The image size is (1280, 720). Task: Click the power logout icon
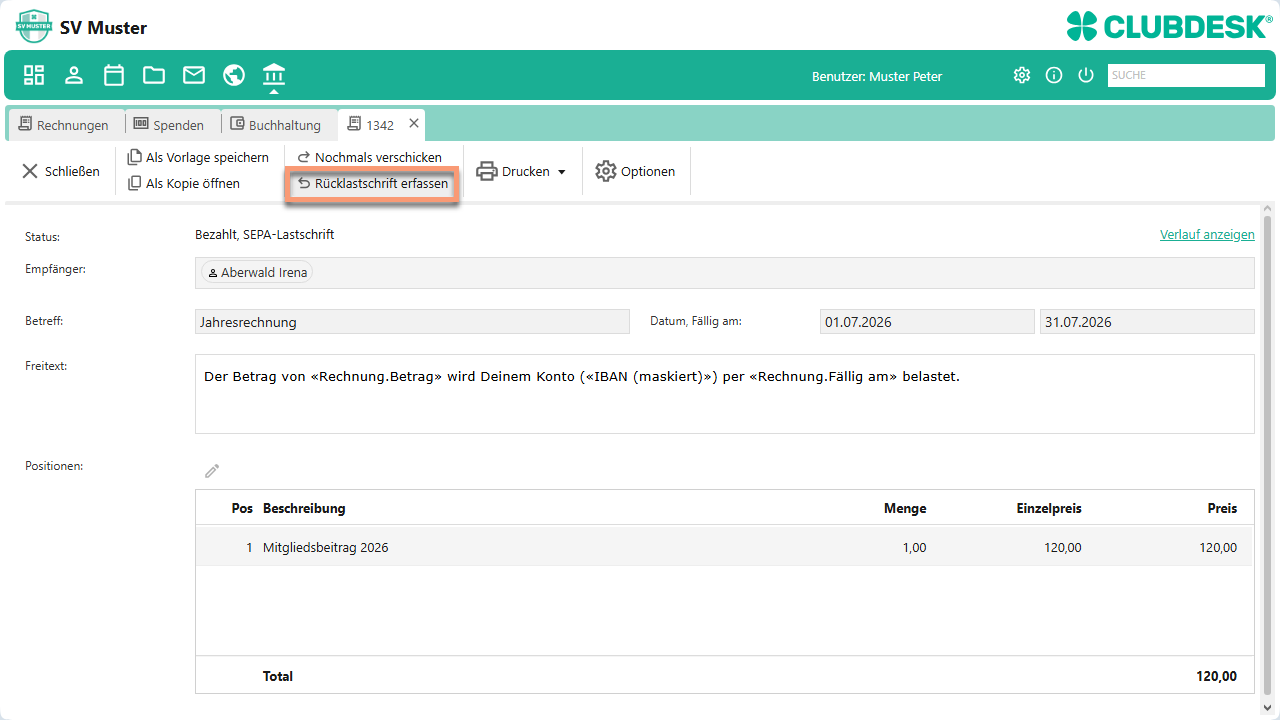pyautogui.click(x=1086, y=75)
